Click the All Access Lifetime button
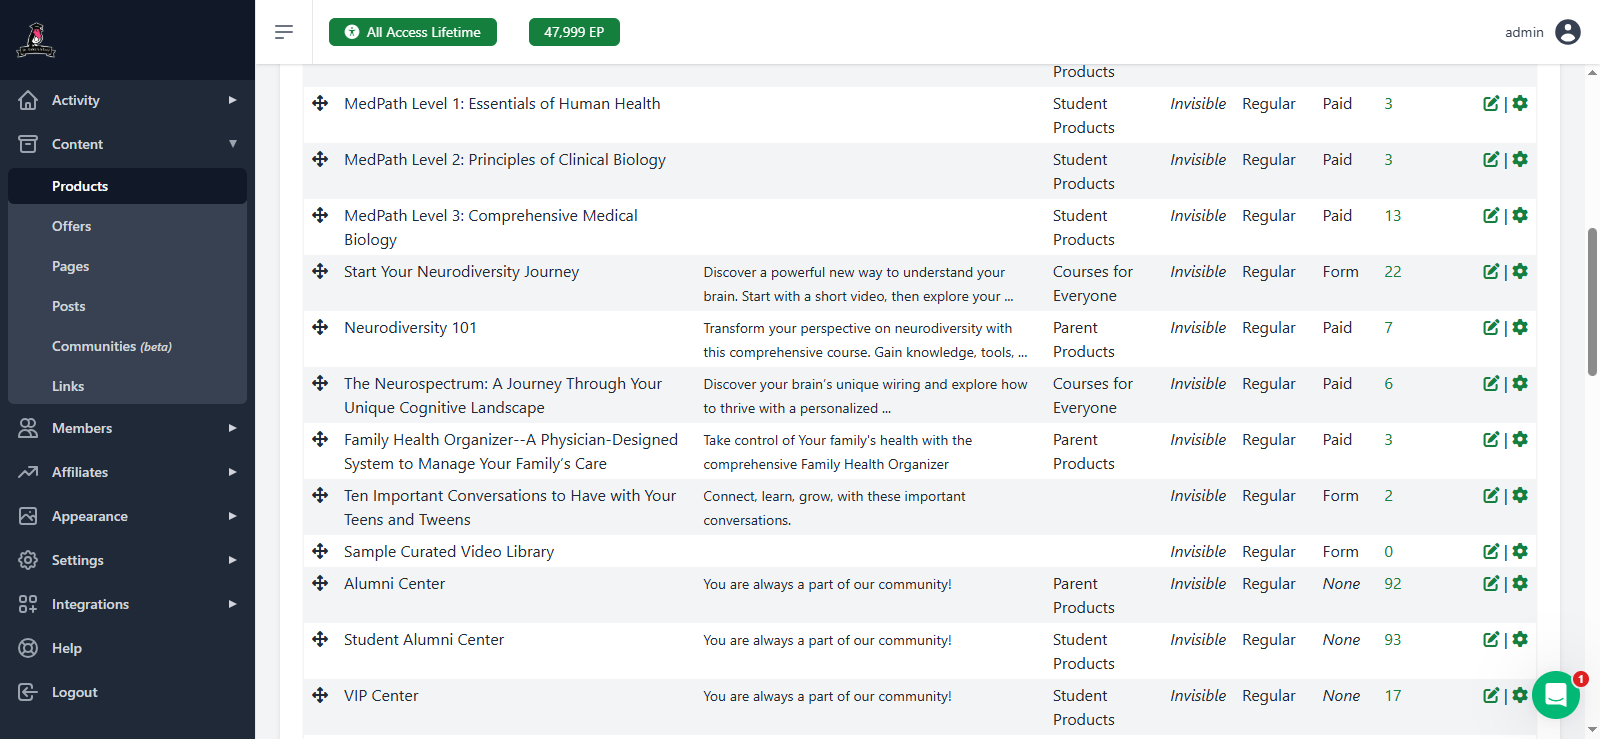This screenshot has height=739, width=1600. coord(412,32)
